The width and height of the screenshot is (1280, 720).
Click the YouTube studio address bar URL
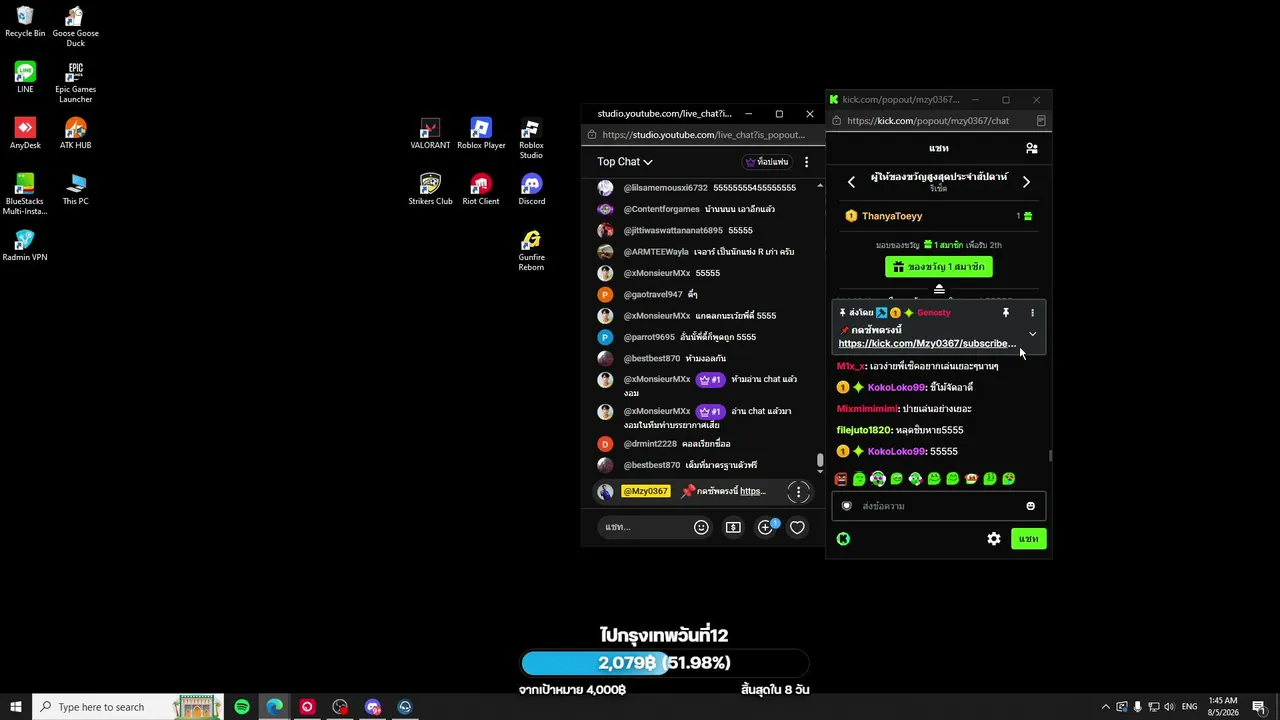click(x=703, y=135)
